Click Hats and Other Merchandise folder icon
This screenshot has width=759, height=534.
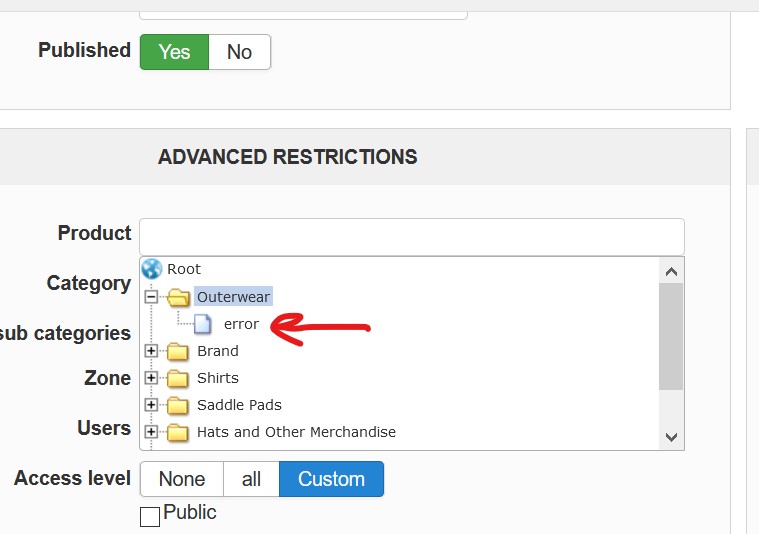click(179, 432)
